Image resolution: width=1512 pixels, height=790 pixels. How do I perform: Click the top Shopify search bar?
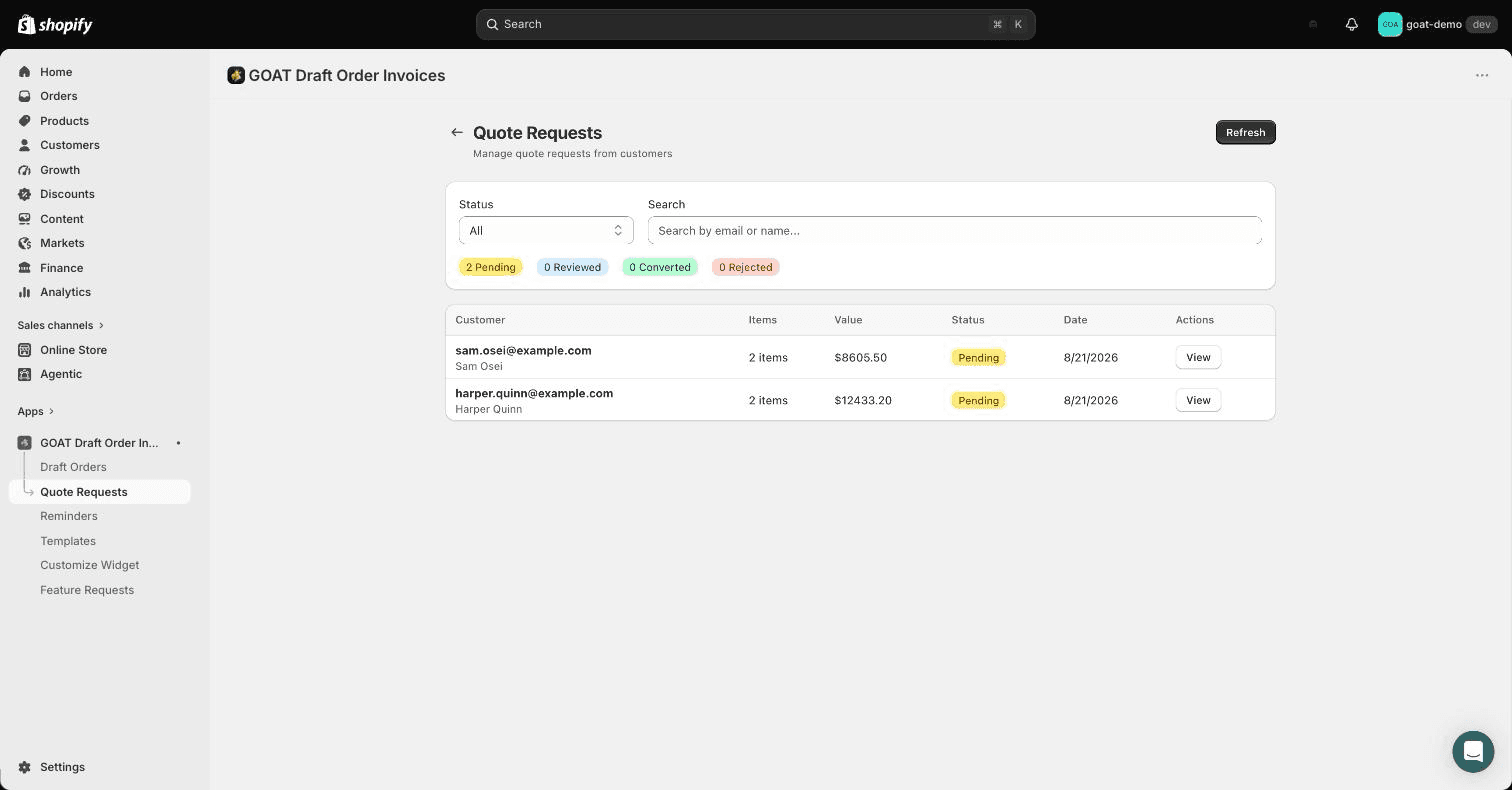(756, 24)
